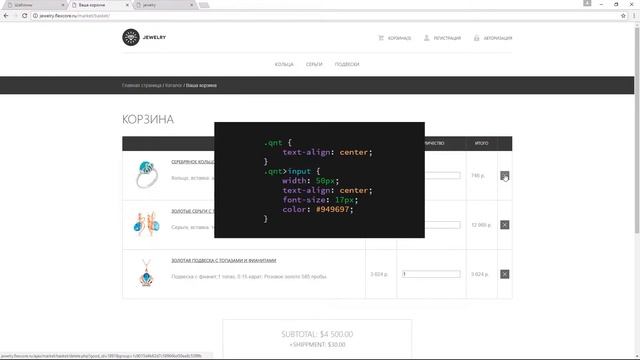Remove the gold pendant from cart
The height and width of the screenshot is (360, 640).
pyautogui.click(x=504, y=274)
